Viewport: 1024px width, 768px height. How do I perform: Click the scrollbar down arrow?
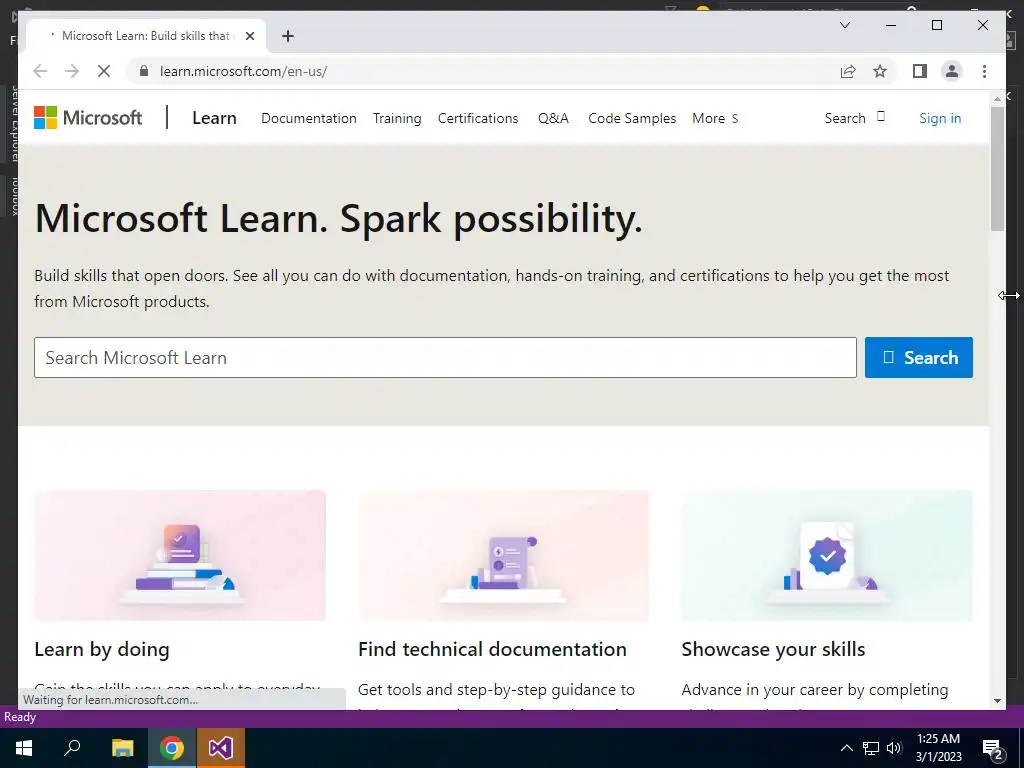(997, 701)
